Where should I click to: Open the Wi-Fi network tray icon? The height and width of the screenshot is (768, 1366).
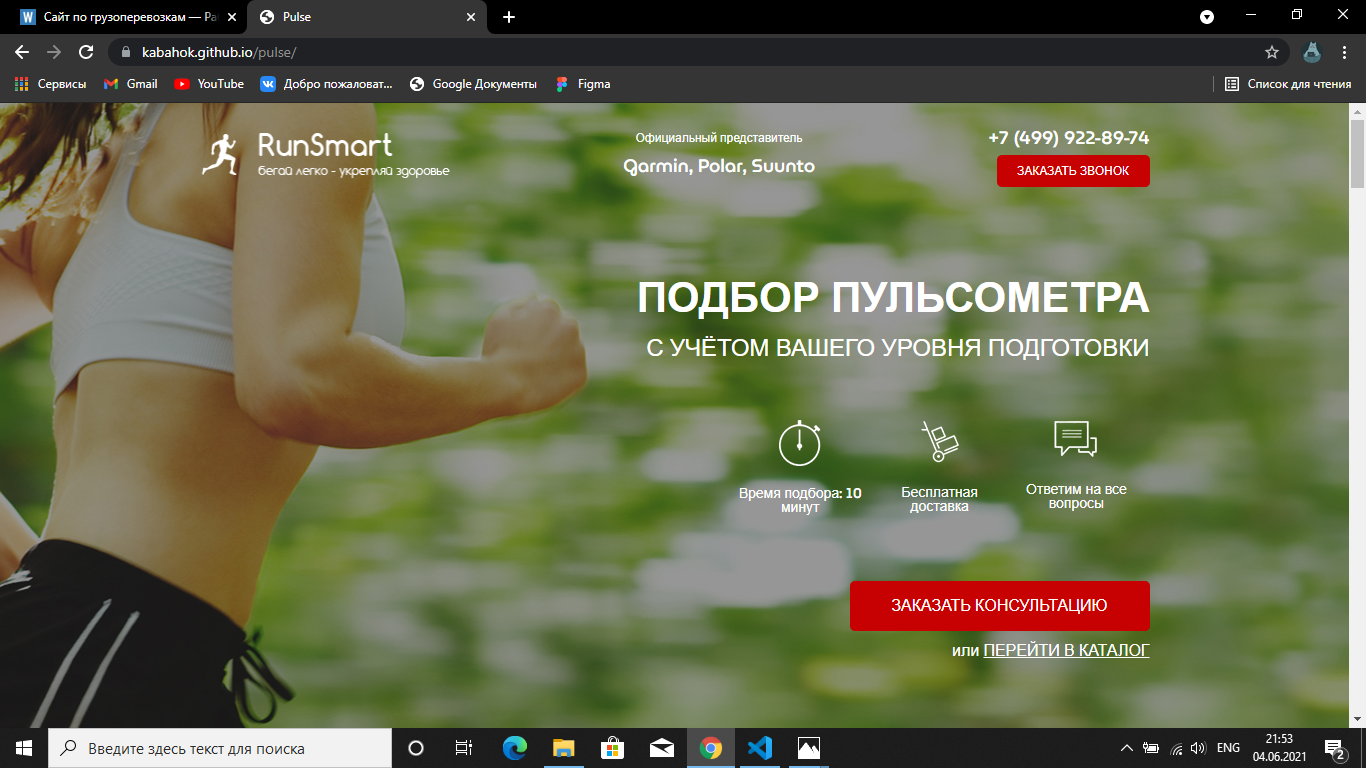(x=1176, y=748)
